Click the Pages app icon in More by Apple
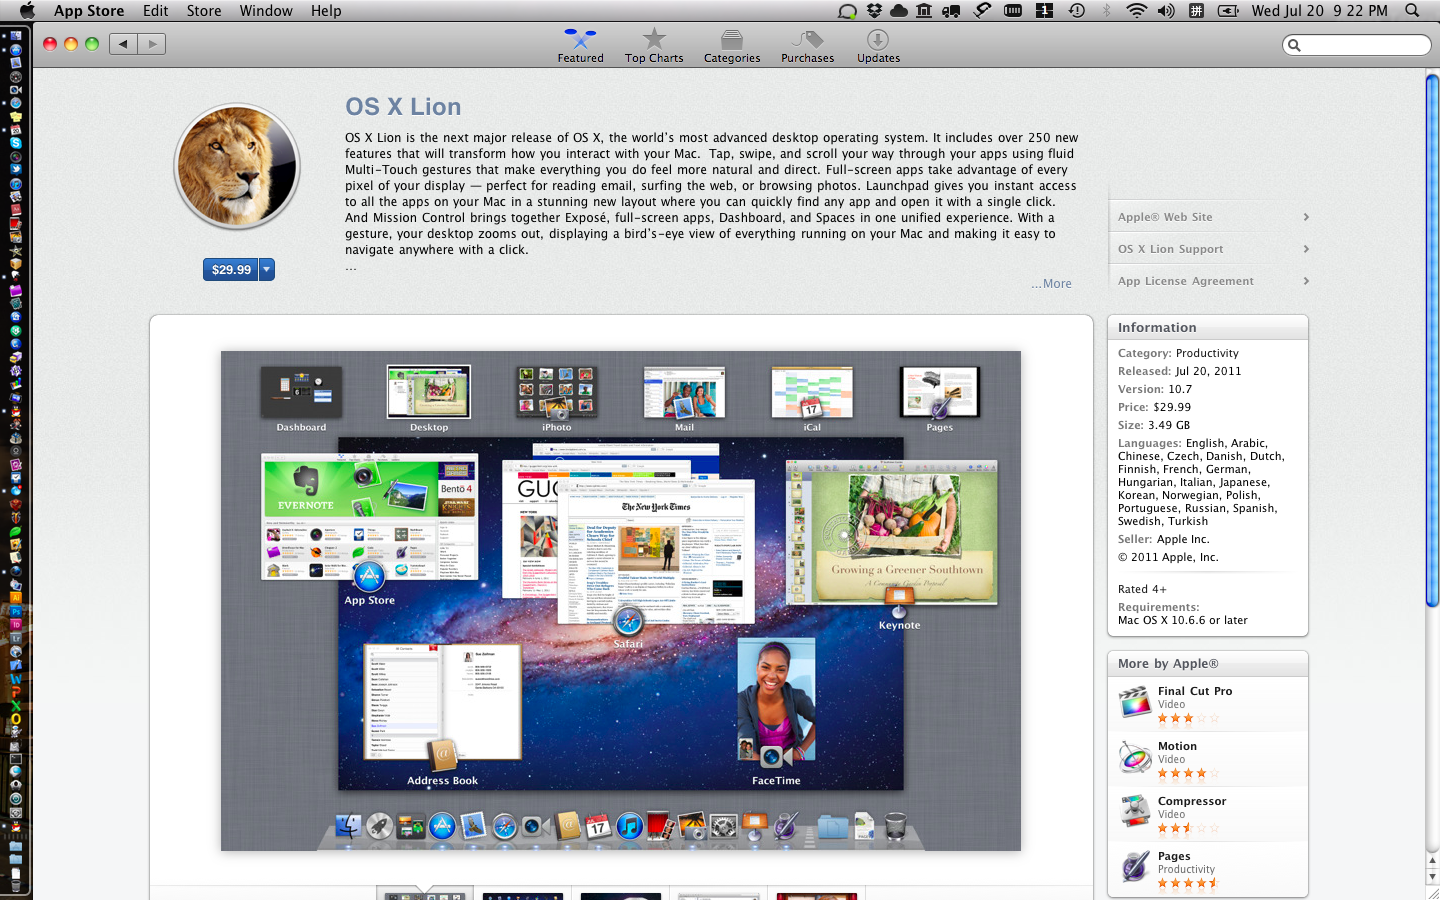The image size is (1440, 900). 1135,867
